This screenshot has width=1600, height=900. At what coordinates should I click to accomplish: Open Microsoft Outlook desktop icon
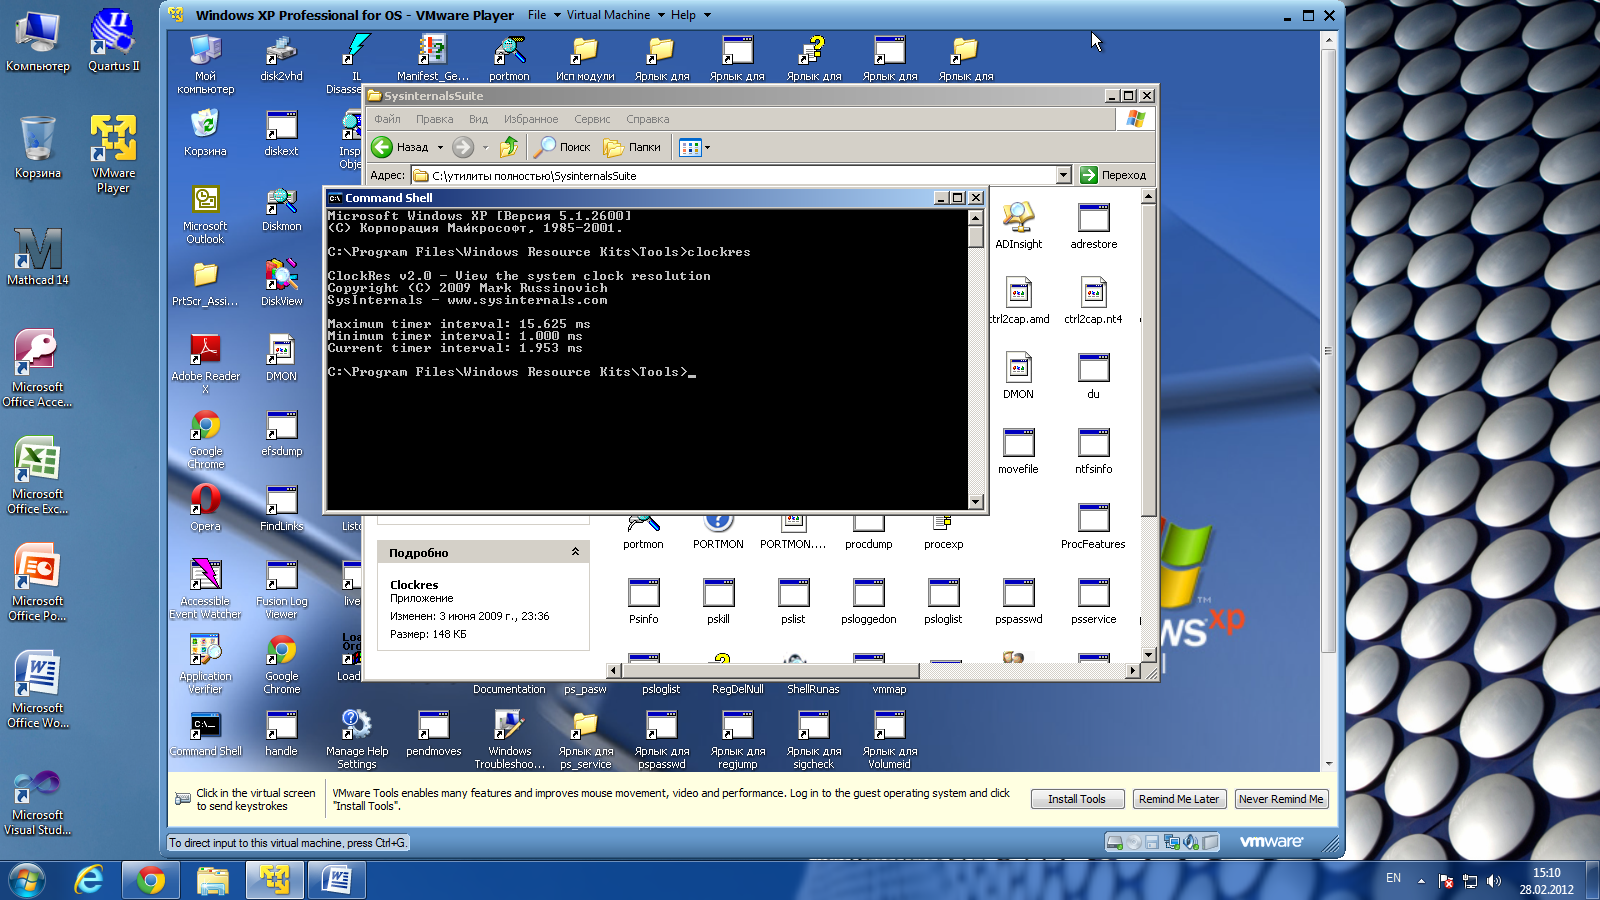(x=205, y=213)
